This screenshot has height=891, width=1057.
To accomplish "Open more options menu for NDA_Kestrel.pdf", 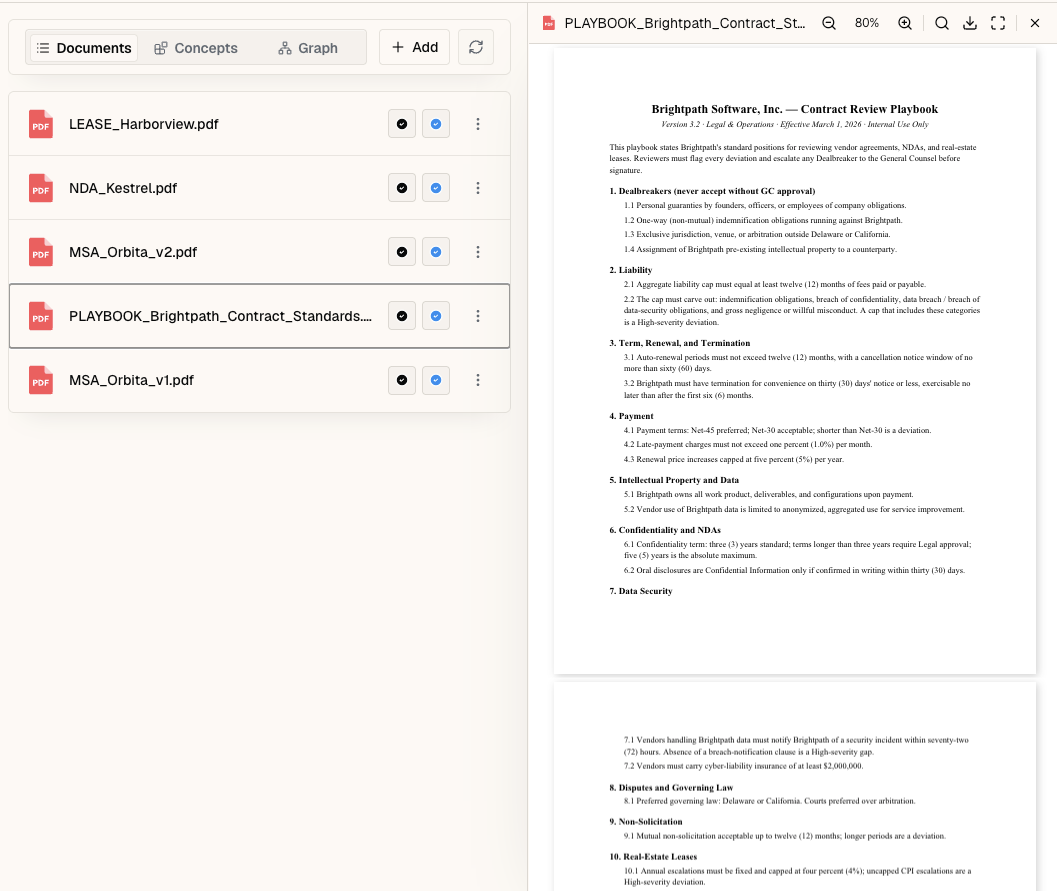I will pos(478,188).
